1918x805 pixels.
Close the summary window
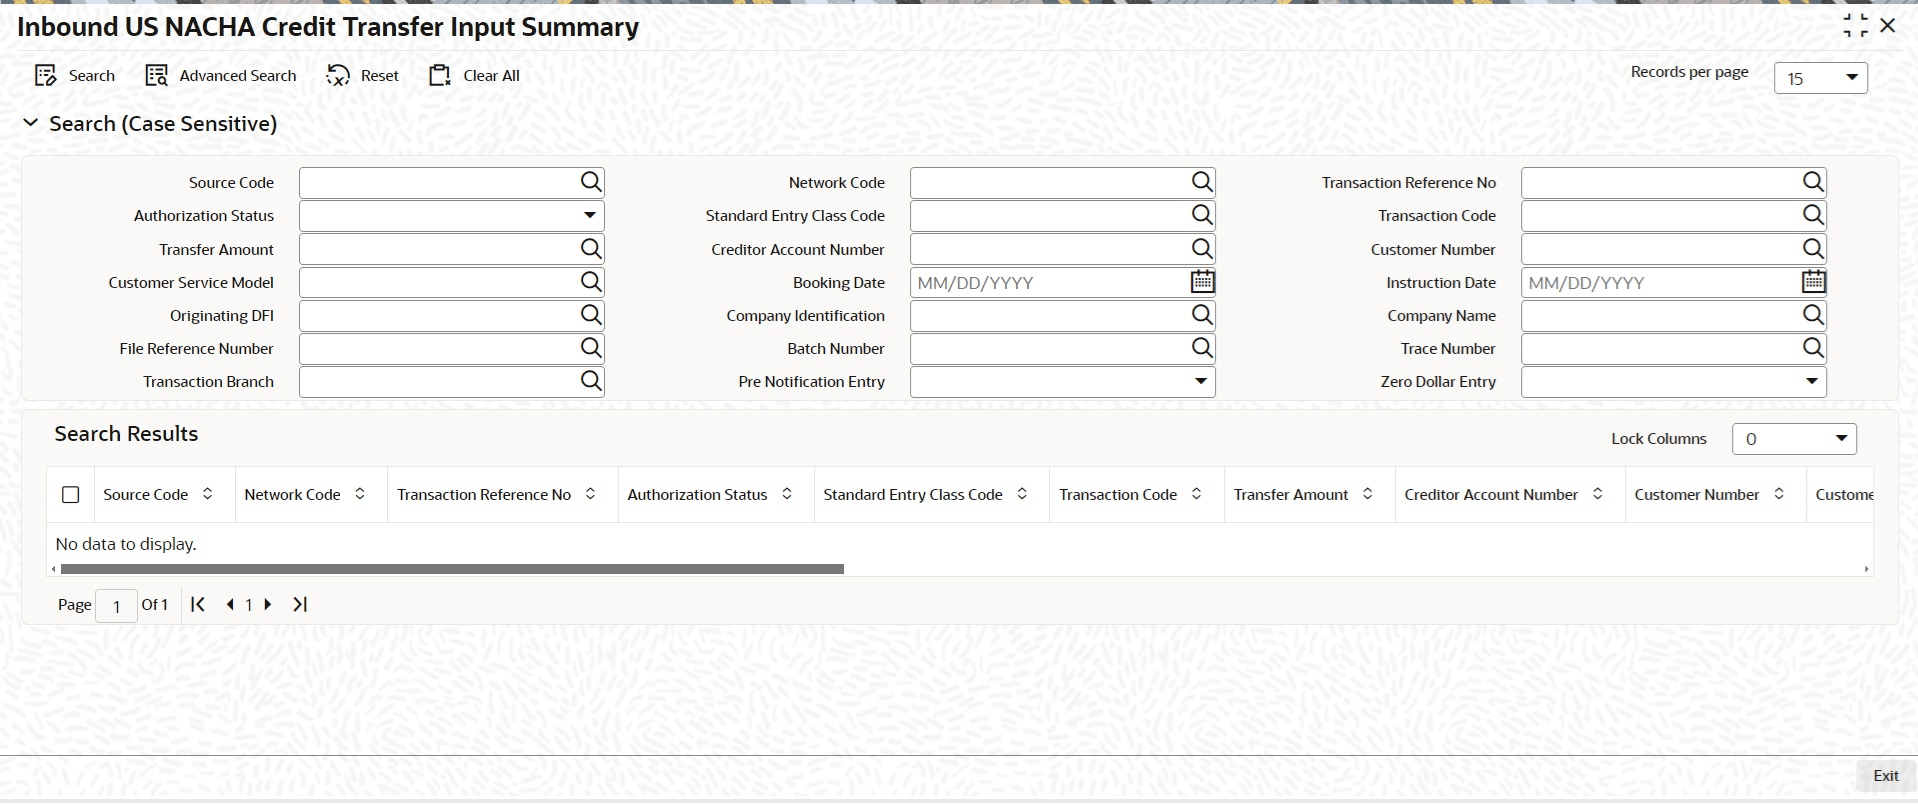click(x=1888, y=26)
